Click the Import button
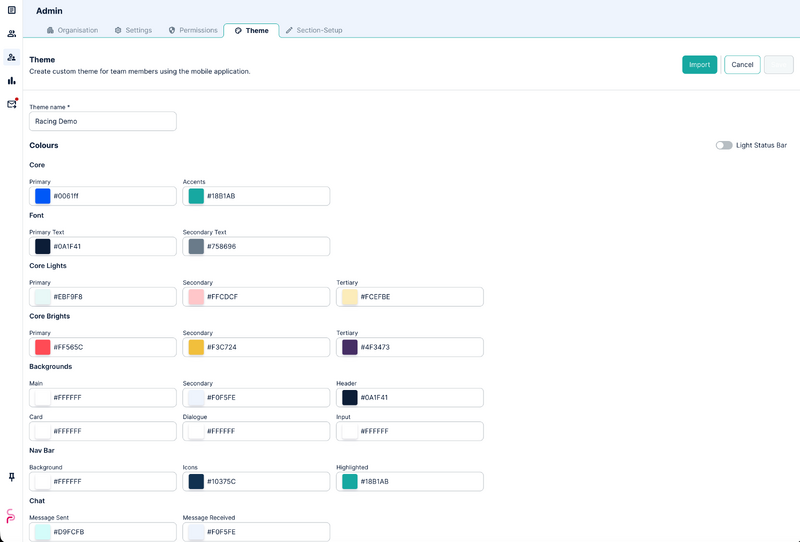 point(699,65)
